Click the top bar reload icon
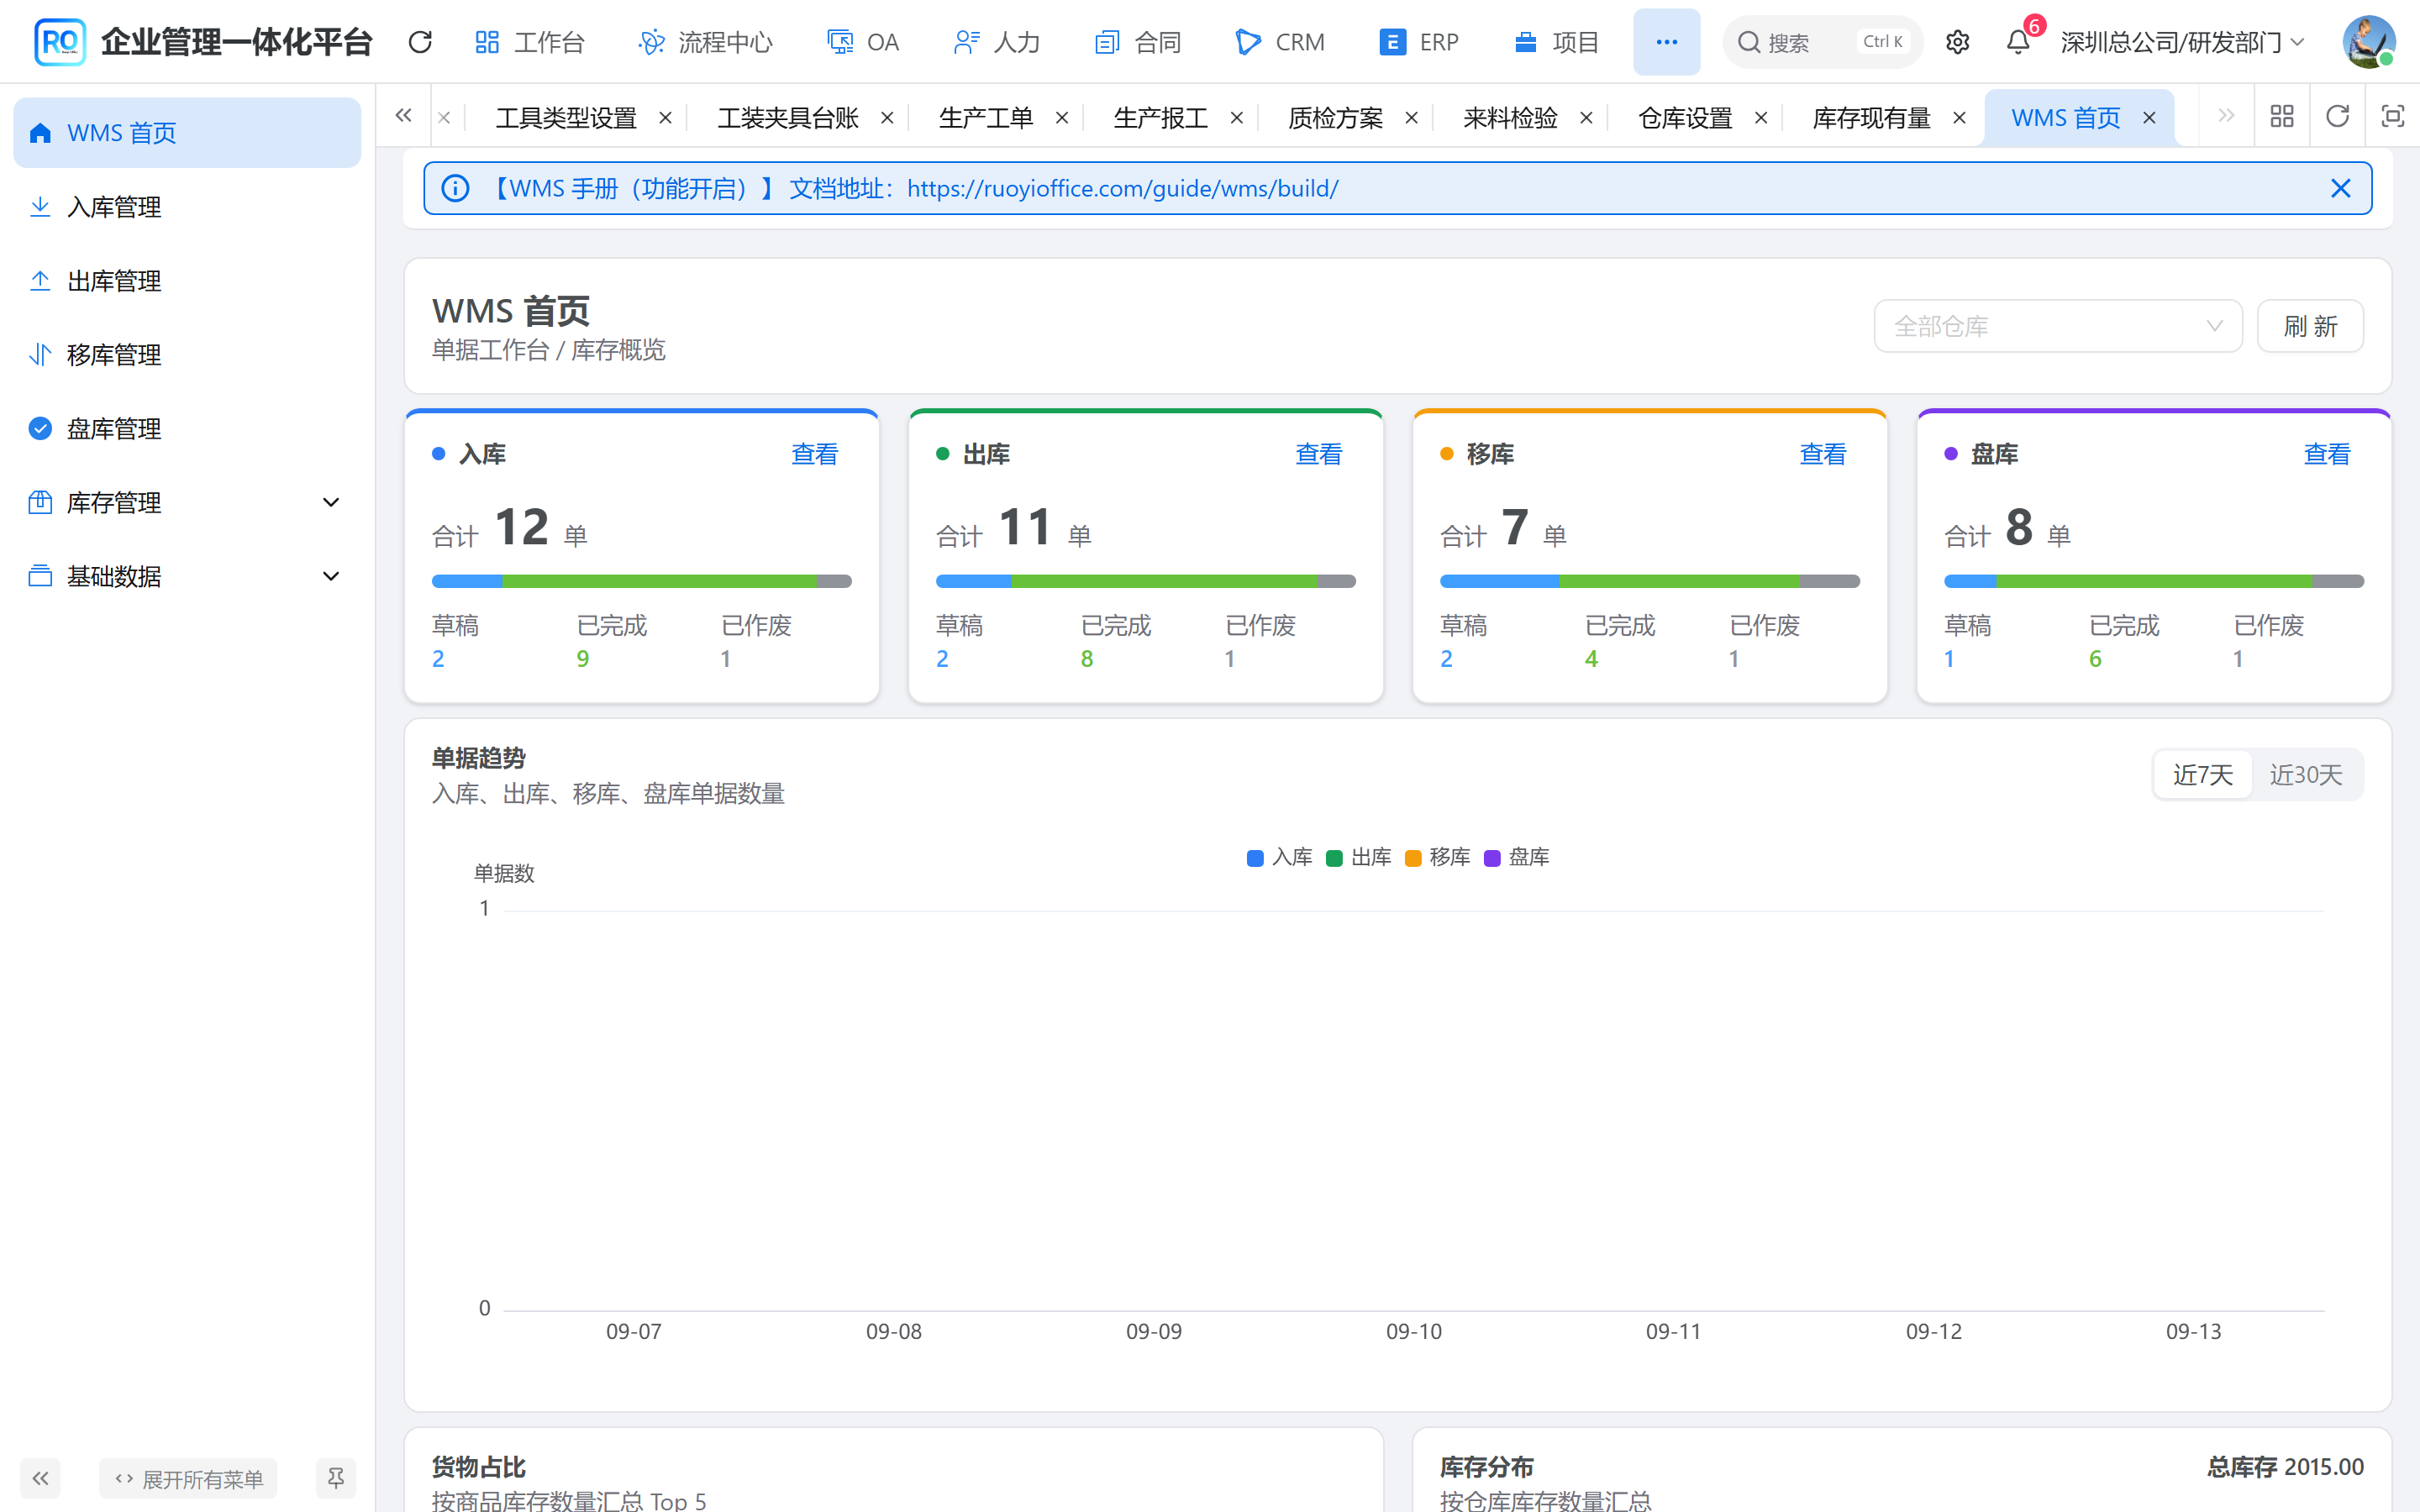 420,42
